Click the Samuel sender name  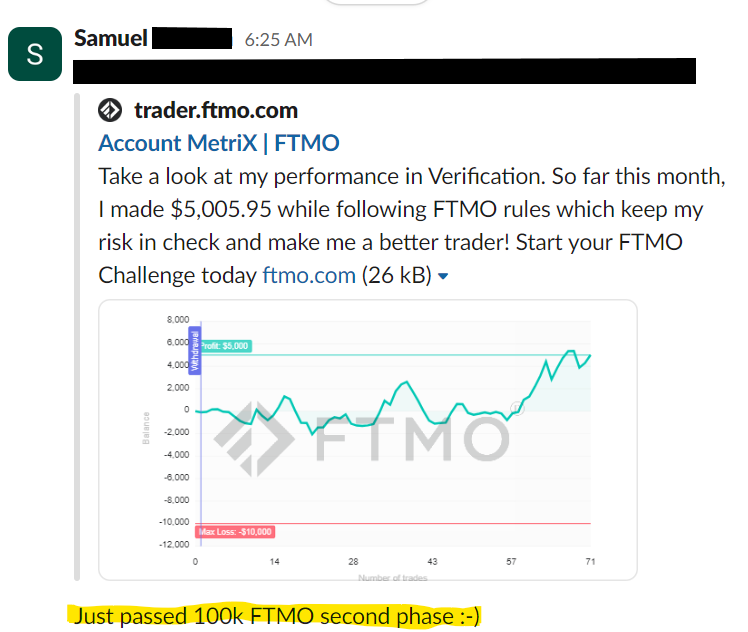(x=111, y=38)
